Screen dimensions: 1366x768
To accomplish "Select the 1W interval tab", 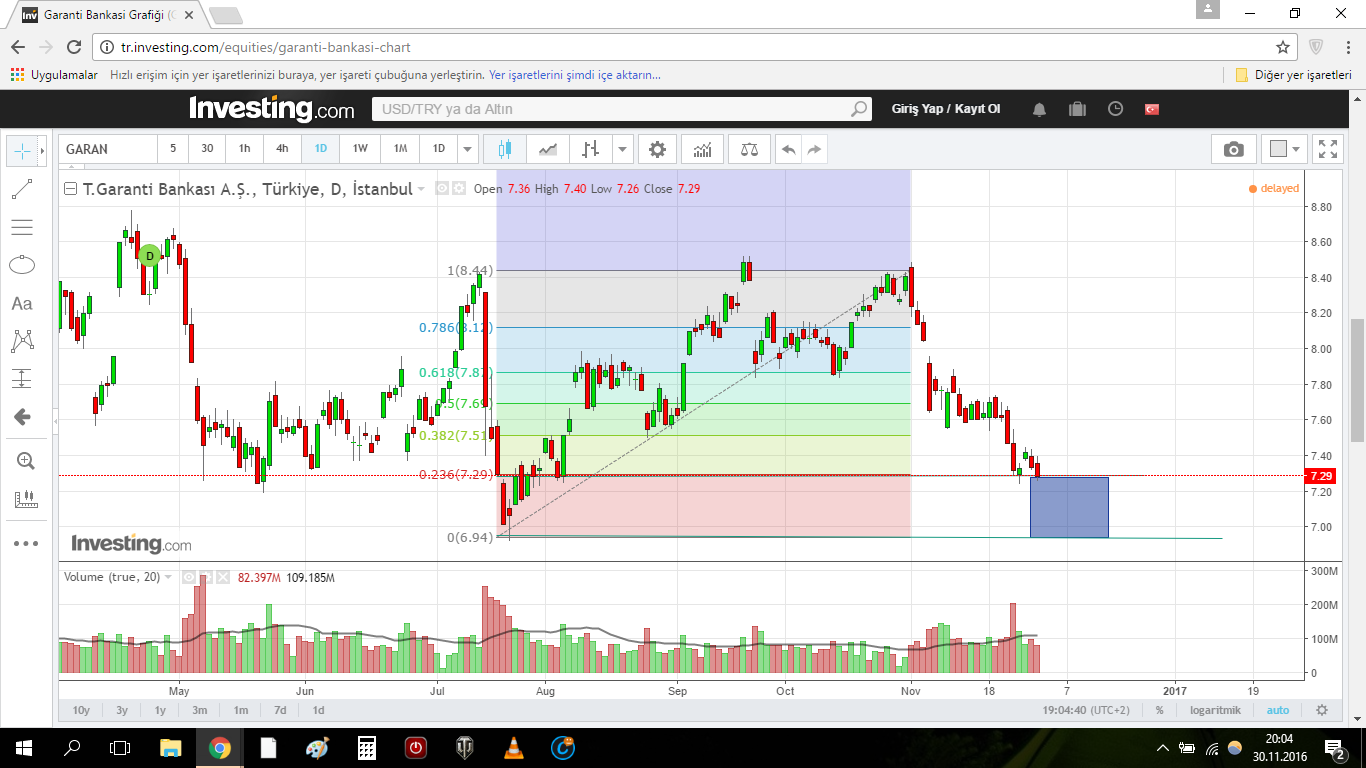I will point(360,149).
